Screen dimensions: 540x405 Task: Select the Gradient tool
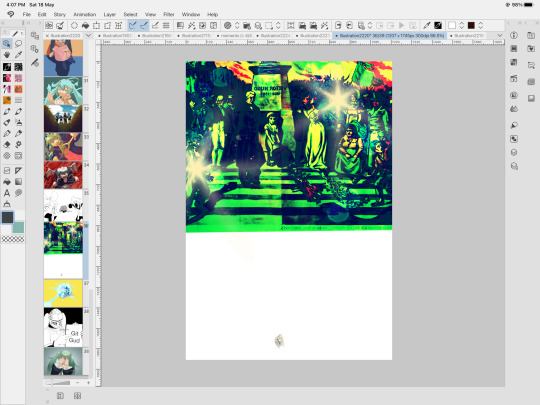tap(18, 182)
